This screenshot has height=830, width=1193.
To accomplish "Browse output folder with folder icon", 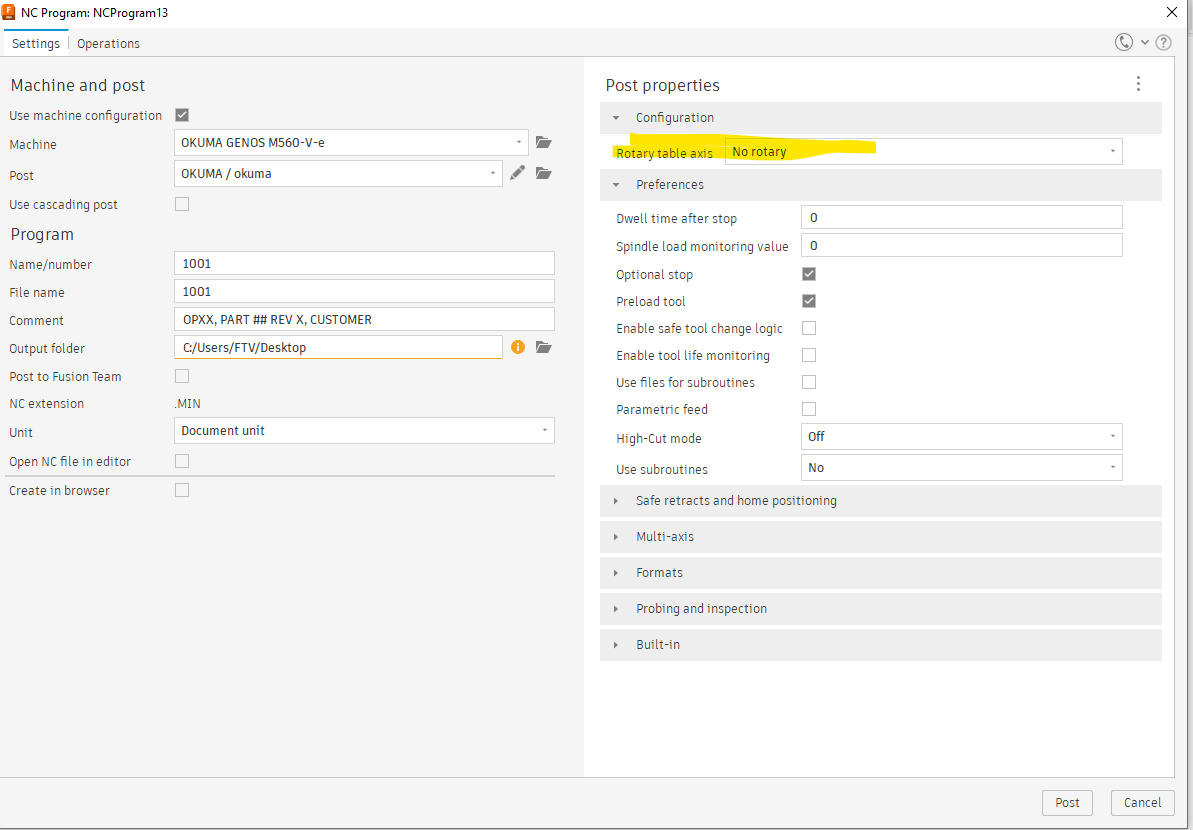I will (x=543, y=347).
